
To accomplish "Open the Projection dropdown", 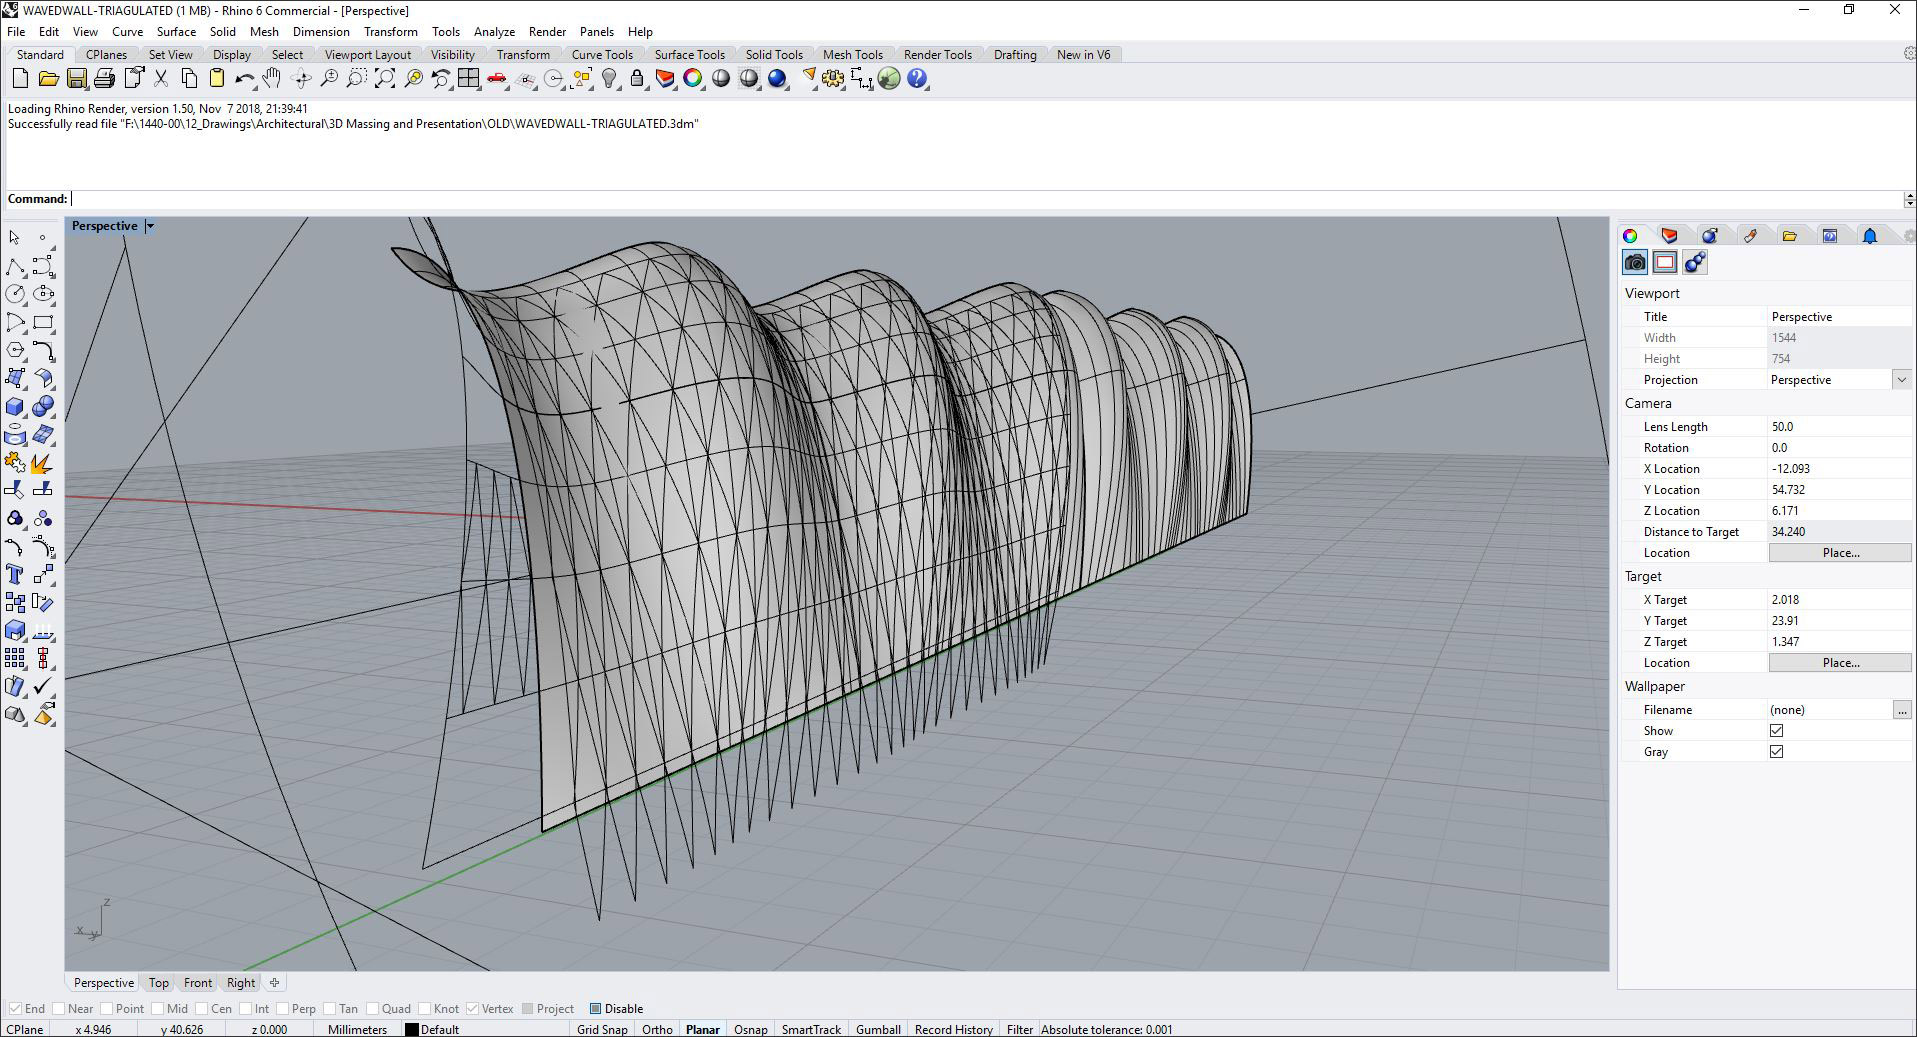I will click(x=1901, y=380).
